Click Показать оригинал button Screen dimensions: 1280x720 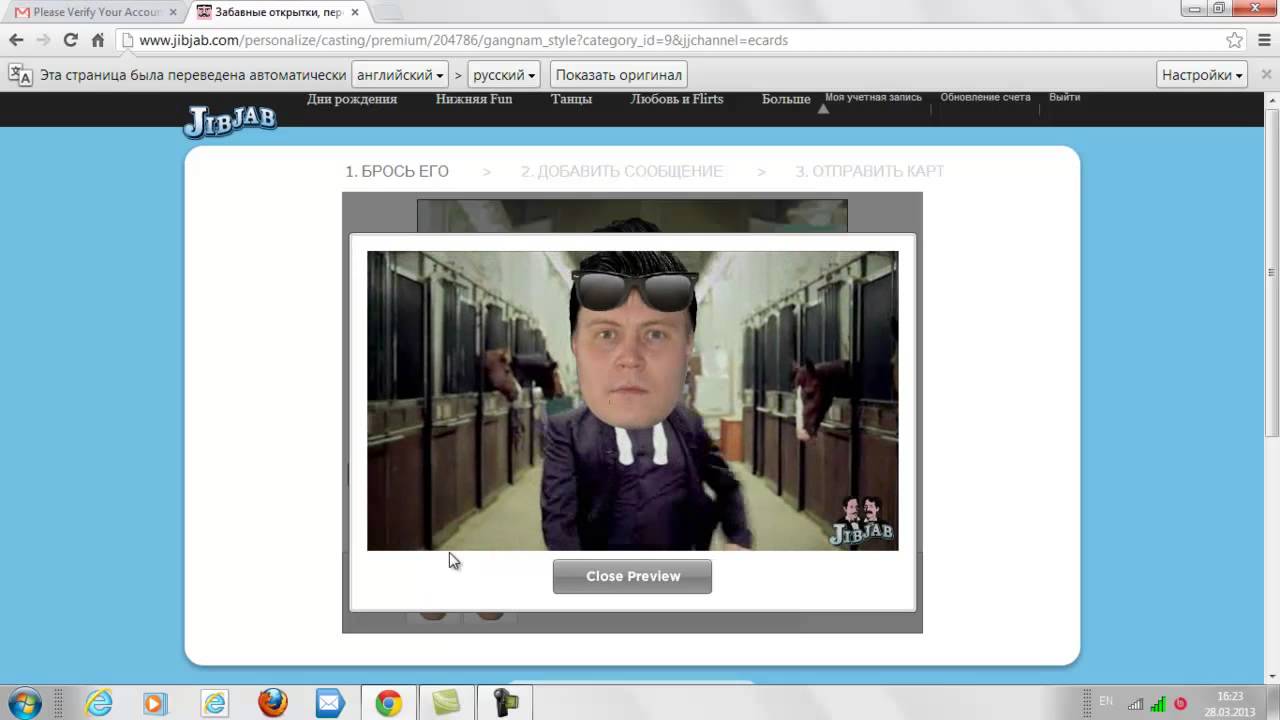point(618,75)
